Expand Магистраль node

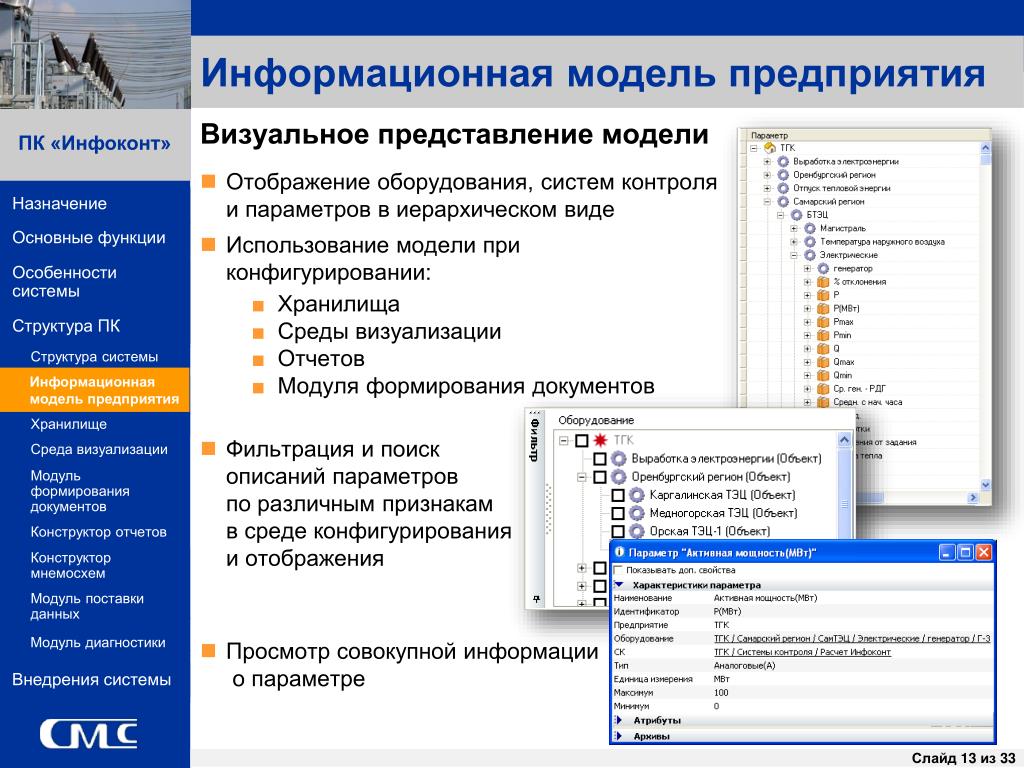(794, 229)
